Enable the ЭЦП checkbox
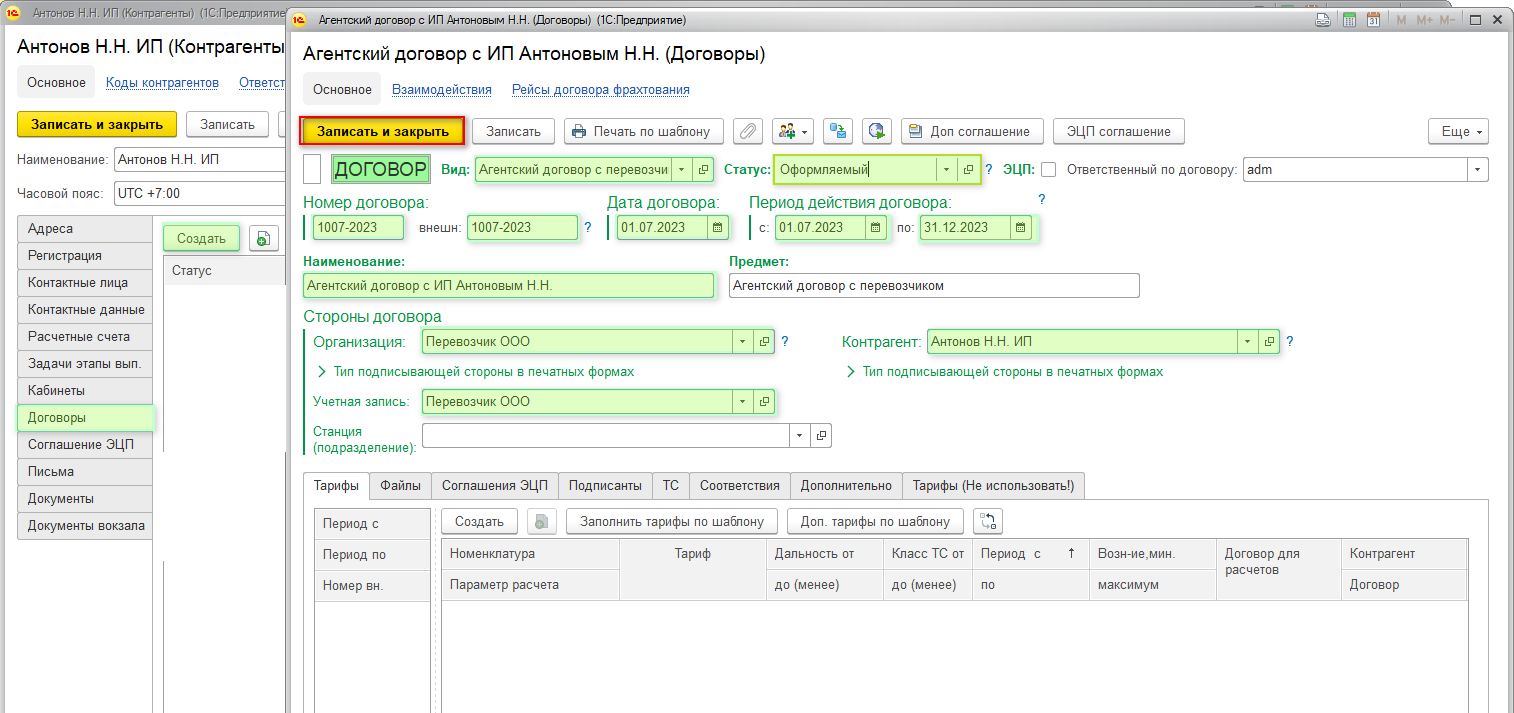 tap(1048, 170)
